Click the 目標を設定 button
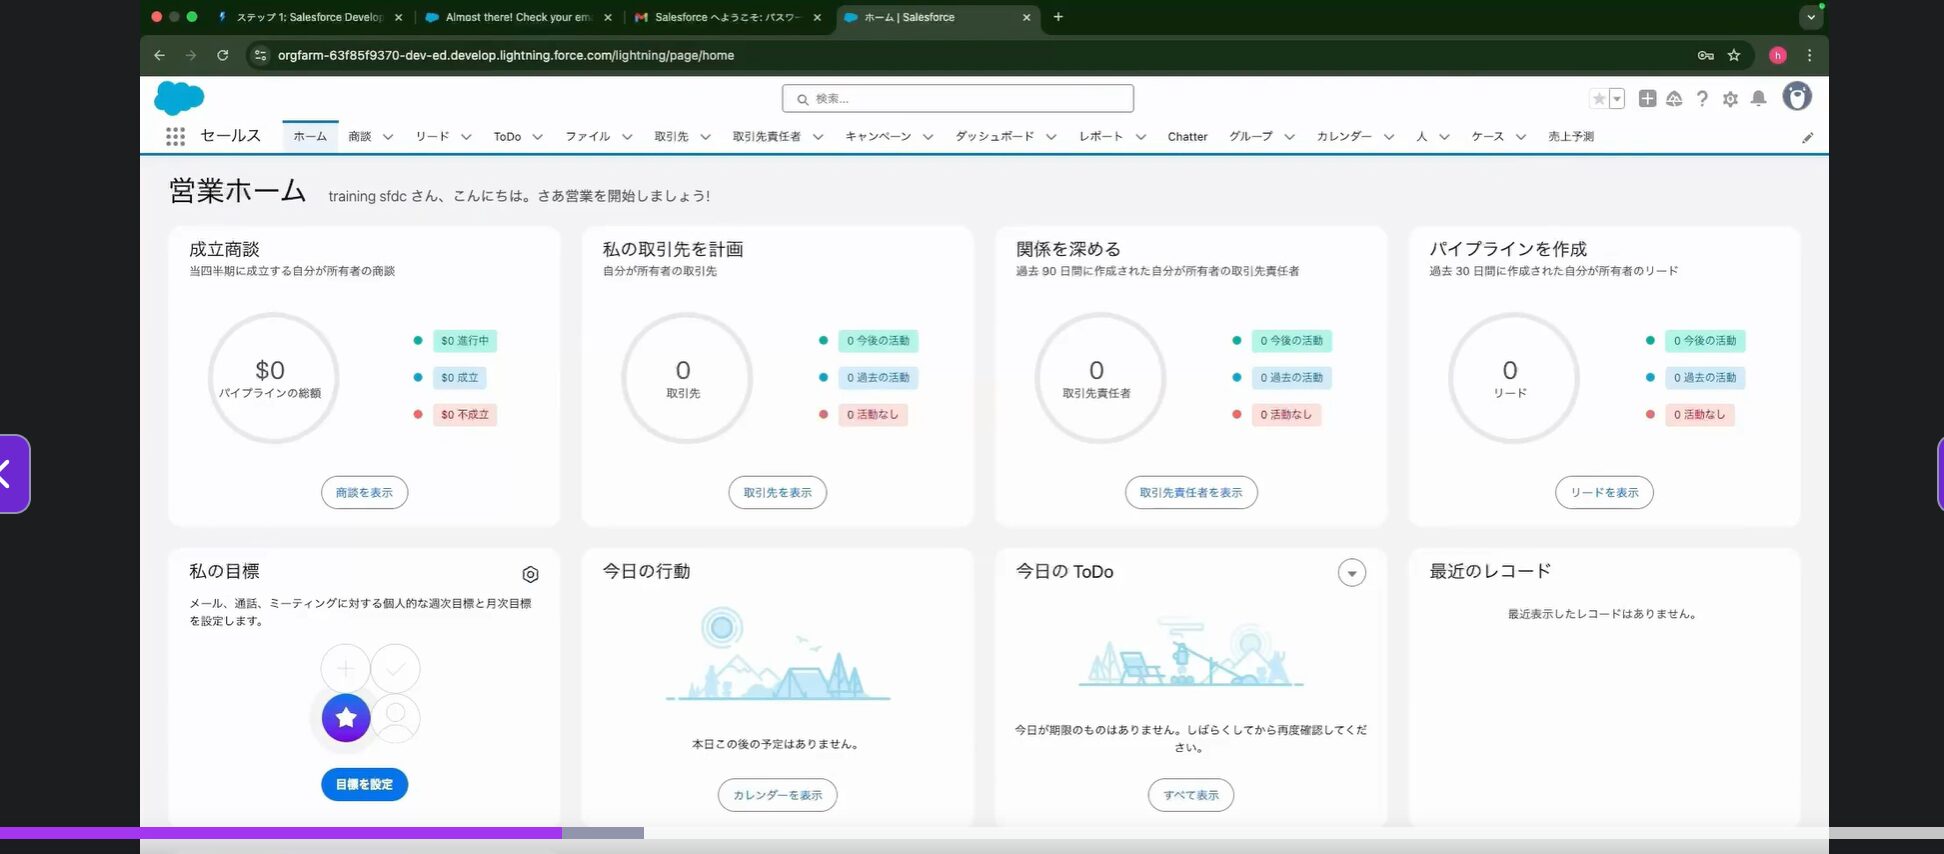Image resolution: width=1944 pixels, height=854 pixels. (364, 784)
